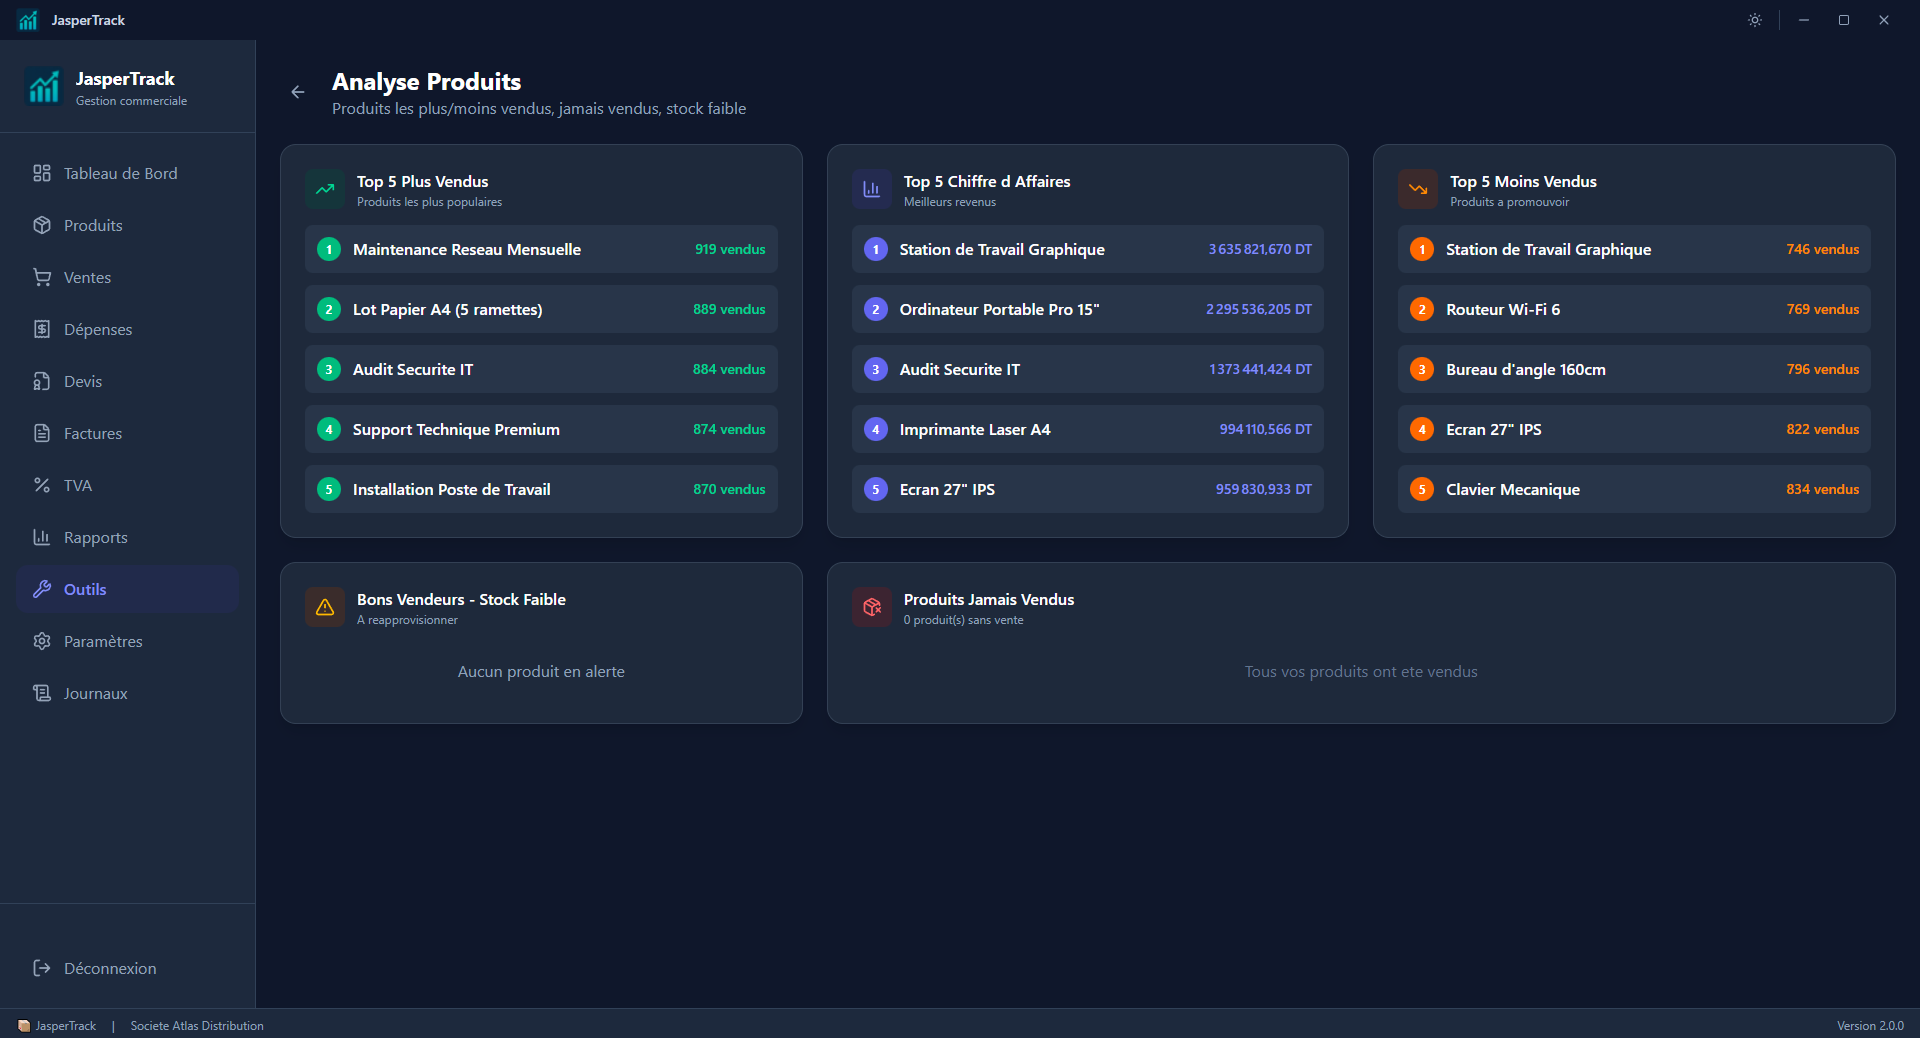Select the Maintenance Reseau Mensuelle row

pyautogui.click(x=541, y=249)
